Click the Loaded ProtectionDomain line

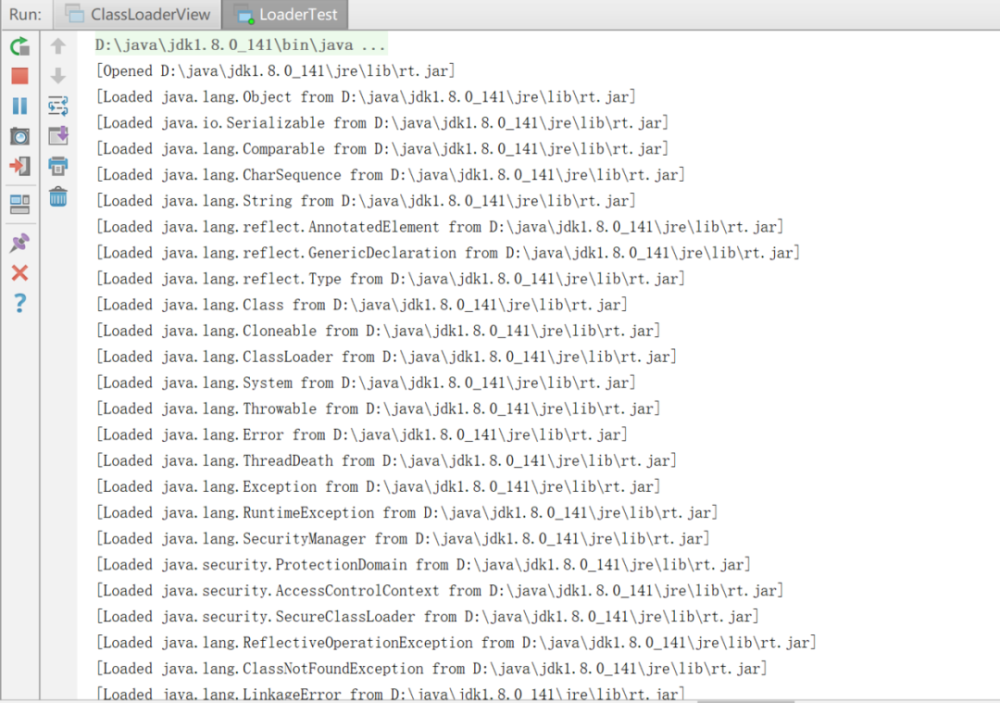(x=423, y=565)
